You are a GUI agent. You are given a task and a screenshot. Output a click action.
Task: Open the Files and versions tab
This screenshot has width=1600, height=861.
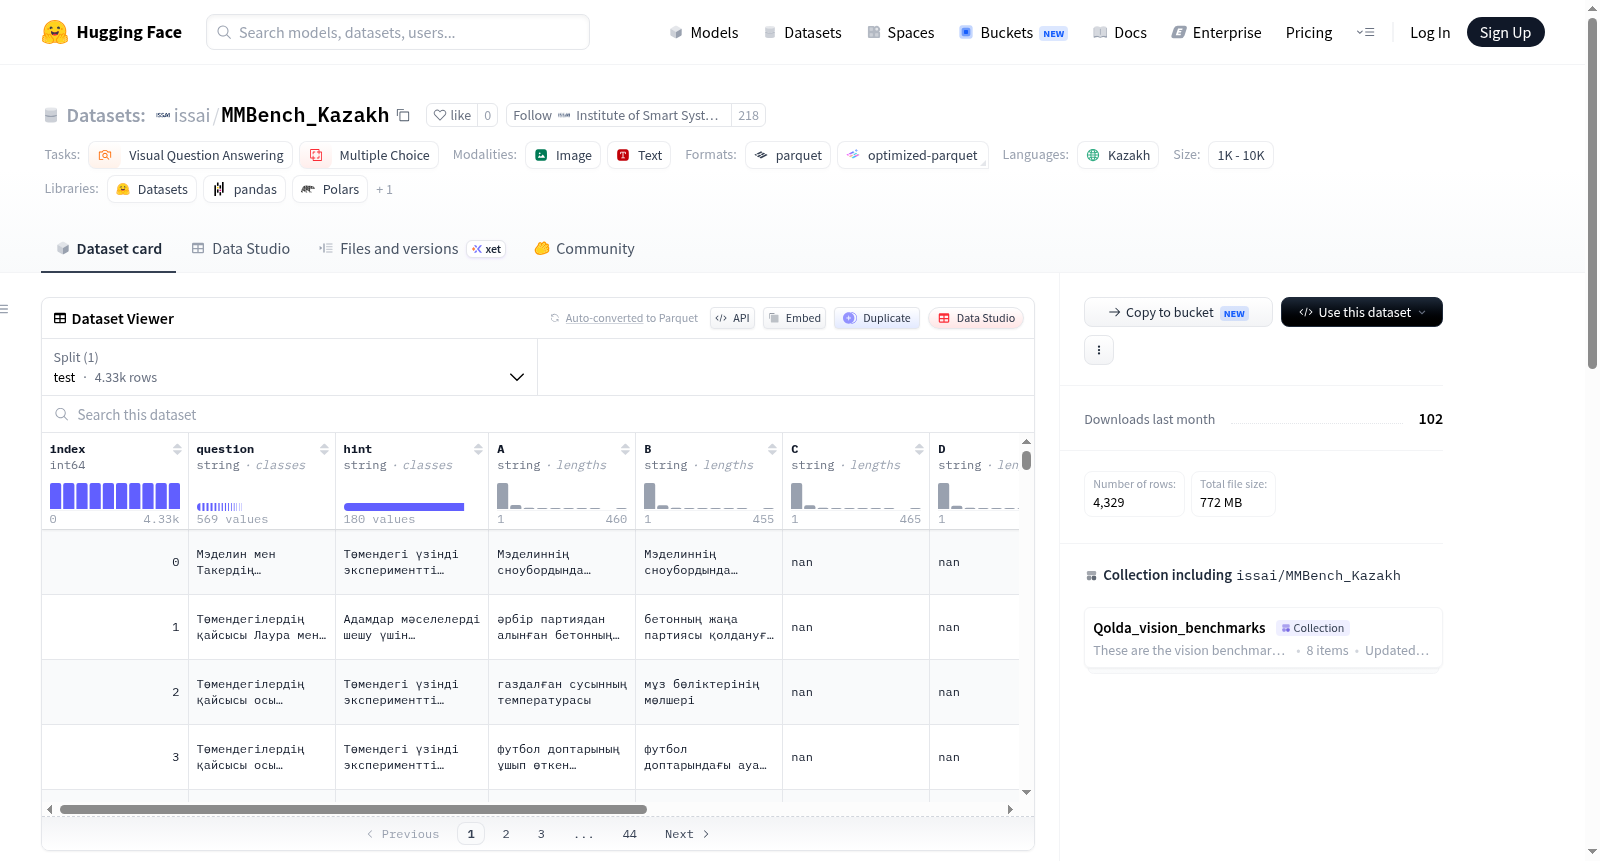[x=412, y=249]
